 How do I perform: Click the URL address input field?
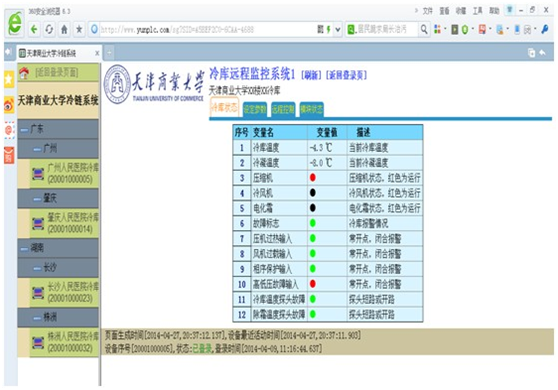[x=208, y=30]
